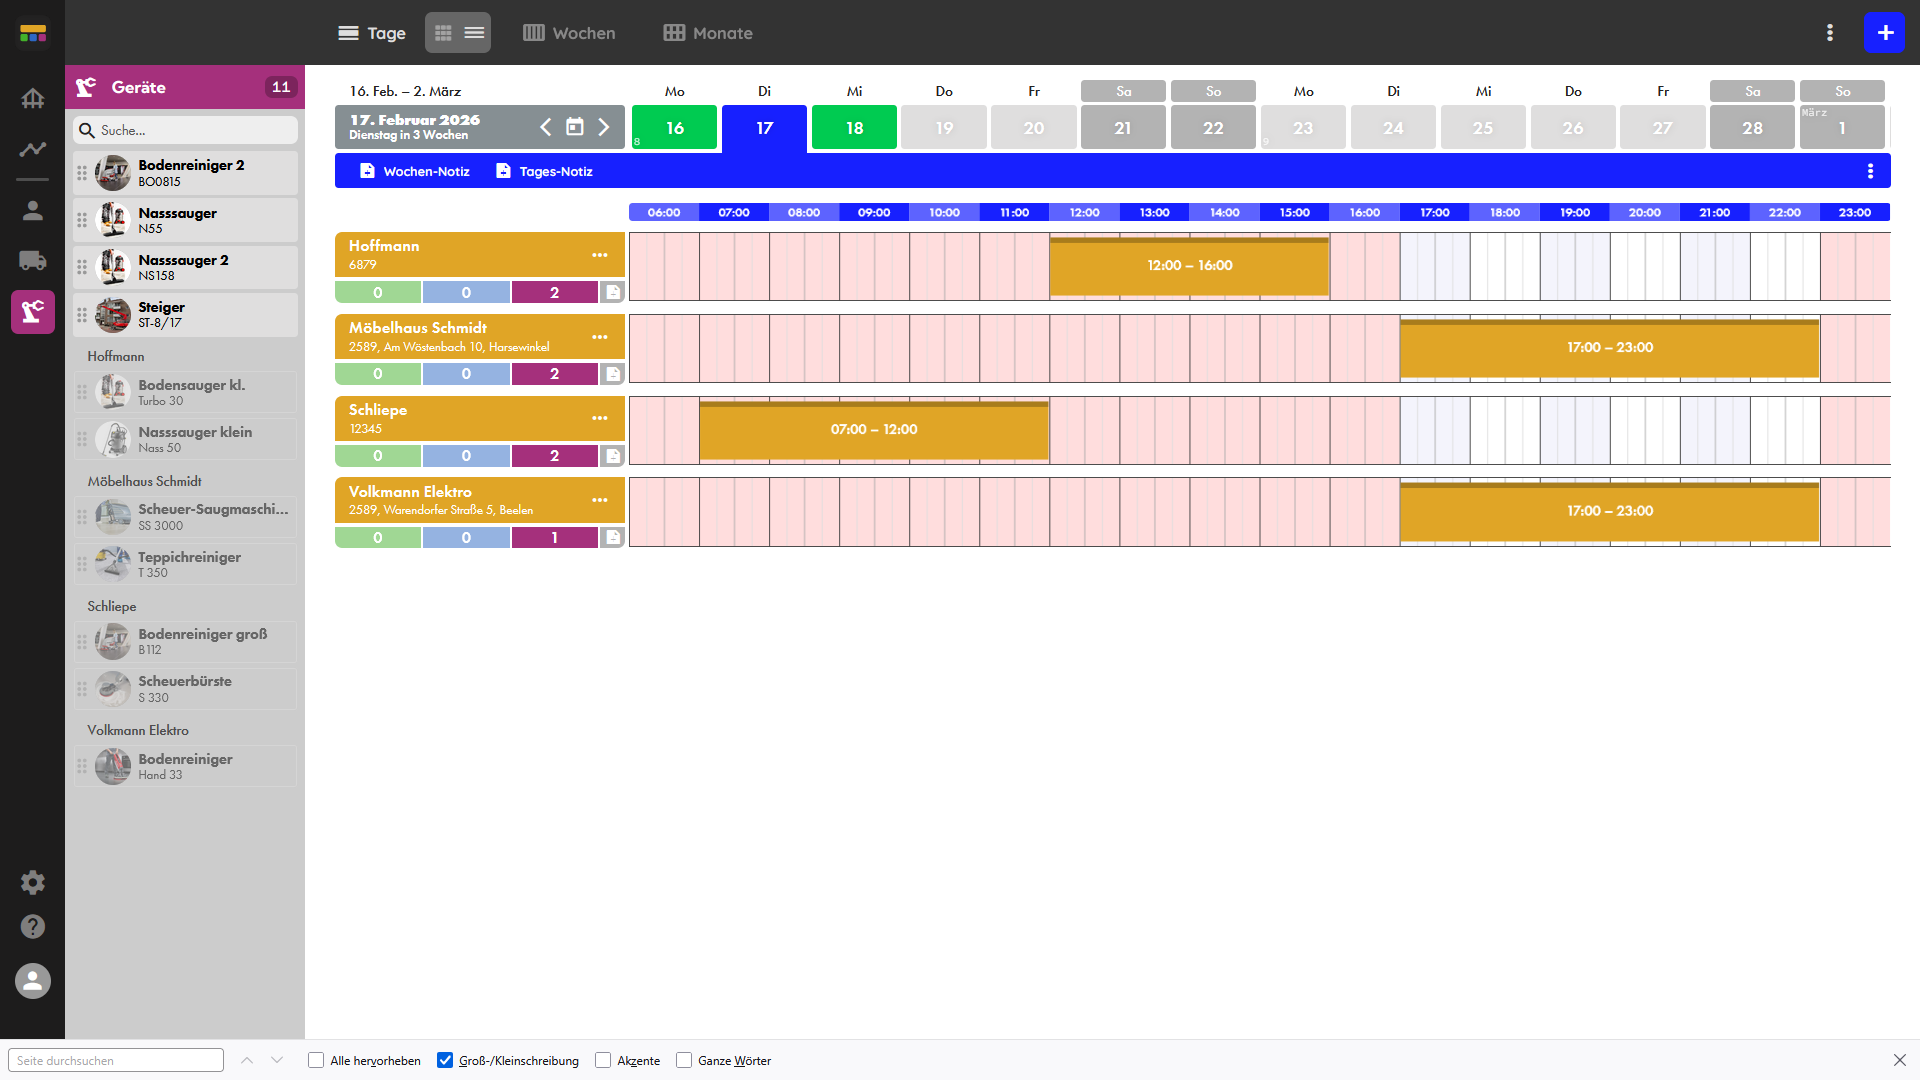The image size is (1920, 1080).
Task: Open the Hoffmann job note icon
Action: [x=613, y=292]
